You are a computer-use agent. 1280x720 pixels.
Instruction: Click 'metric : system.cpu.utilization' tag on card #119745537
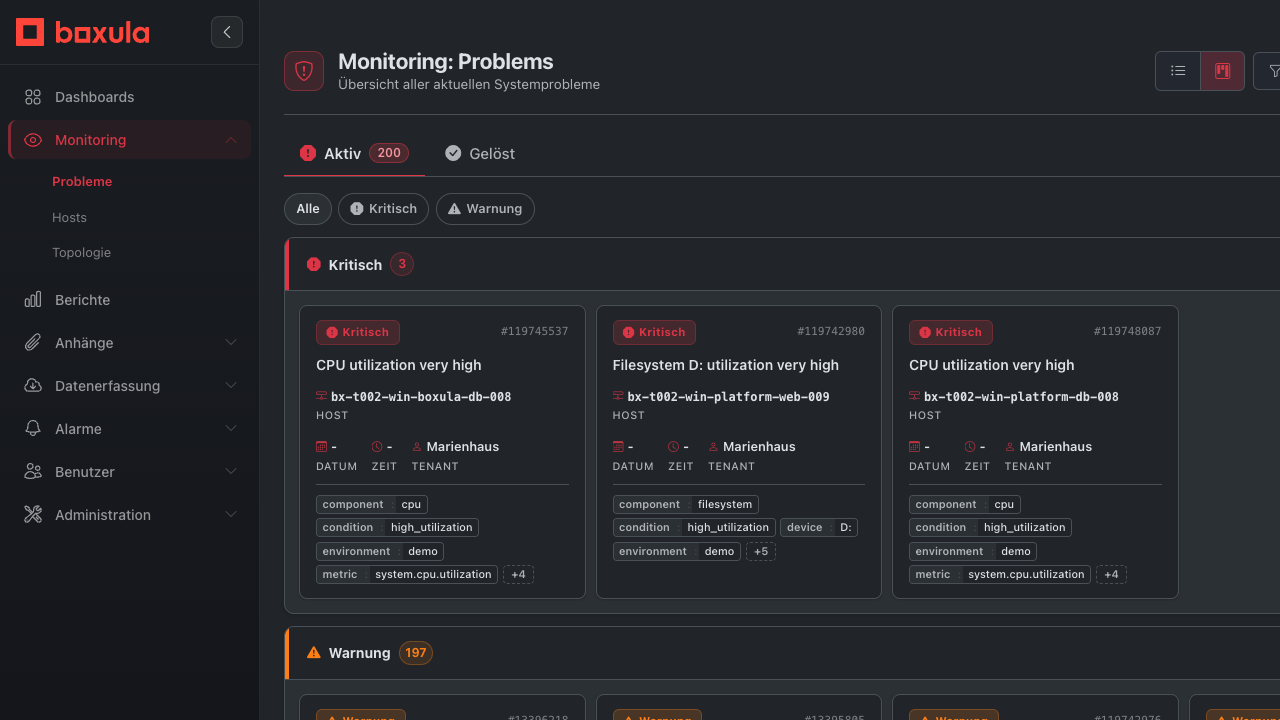(x=407, y=575)
